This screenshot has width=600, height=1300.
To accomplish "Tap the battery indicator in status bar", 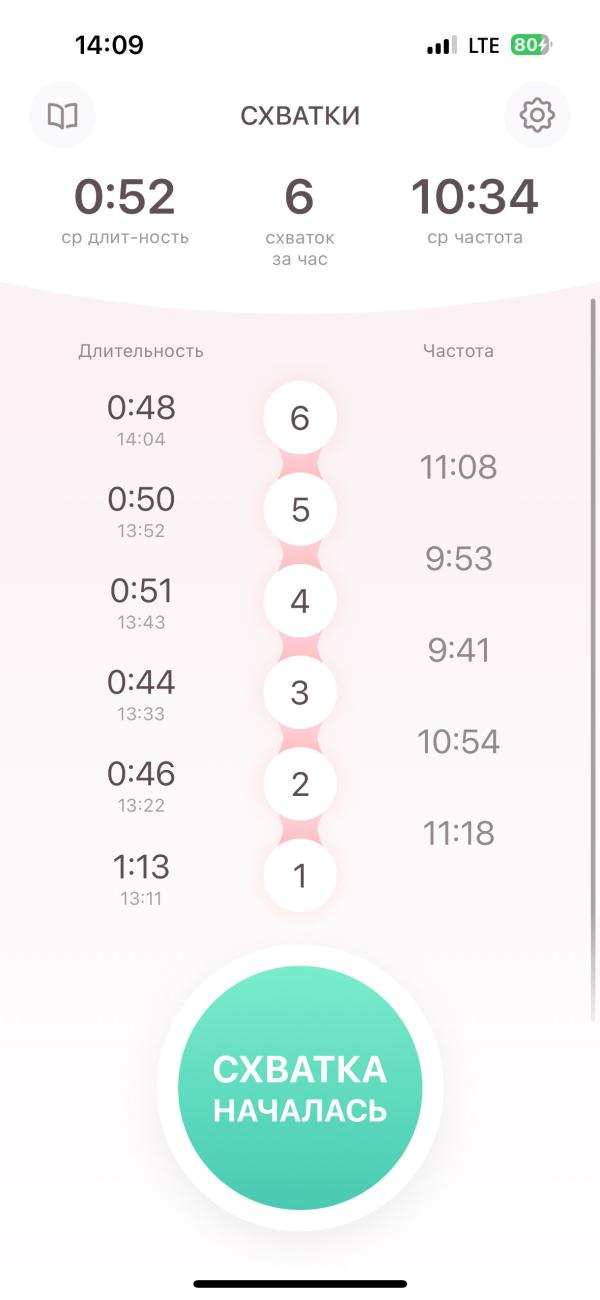I will pyautogui.click(x=531, y=45).
